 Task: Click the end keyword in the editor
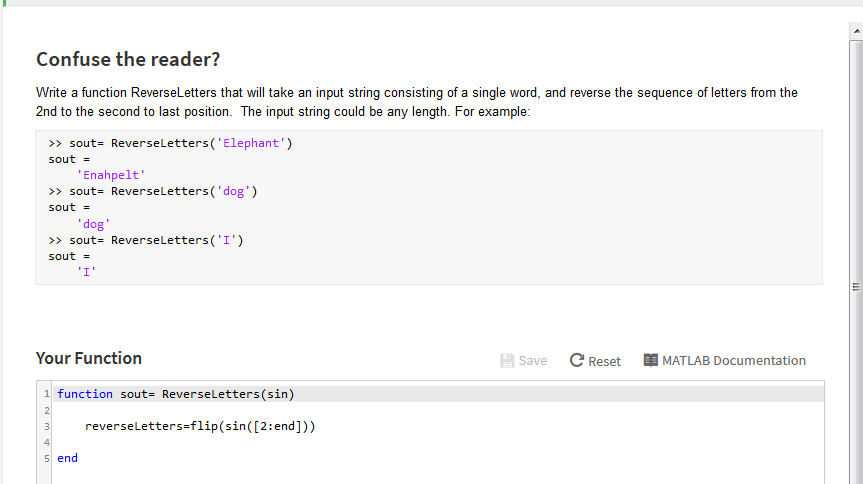[67, 458]
